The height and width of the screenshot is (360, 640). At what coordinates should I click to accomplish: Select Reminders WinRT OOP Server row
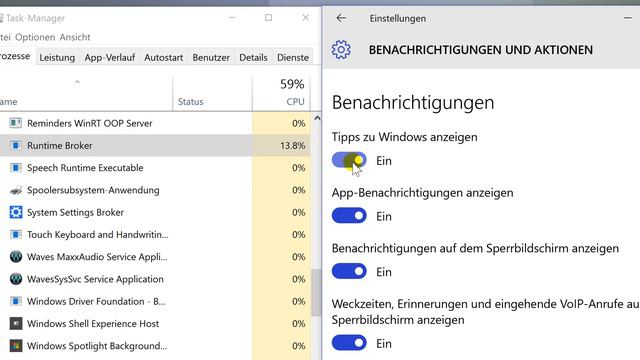pyautogui.click(x=155, y=123)
